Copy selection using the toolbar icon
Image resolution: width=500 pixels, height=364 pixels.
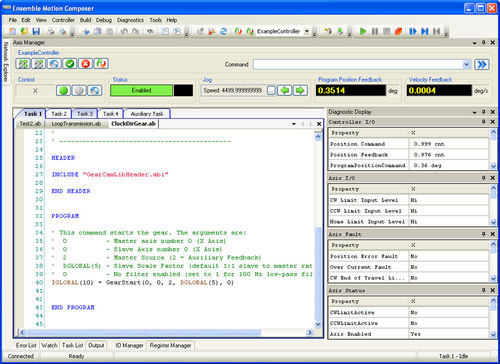click(x=98, y=32)
